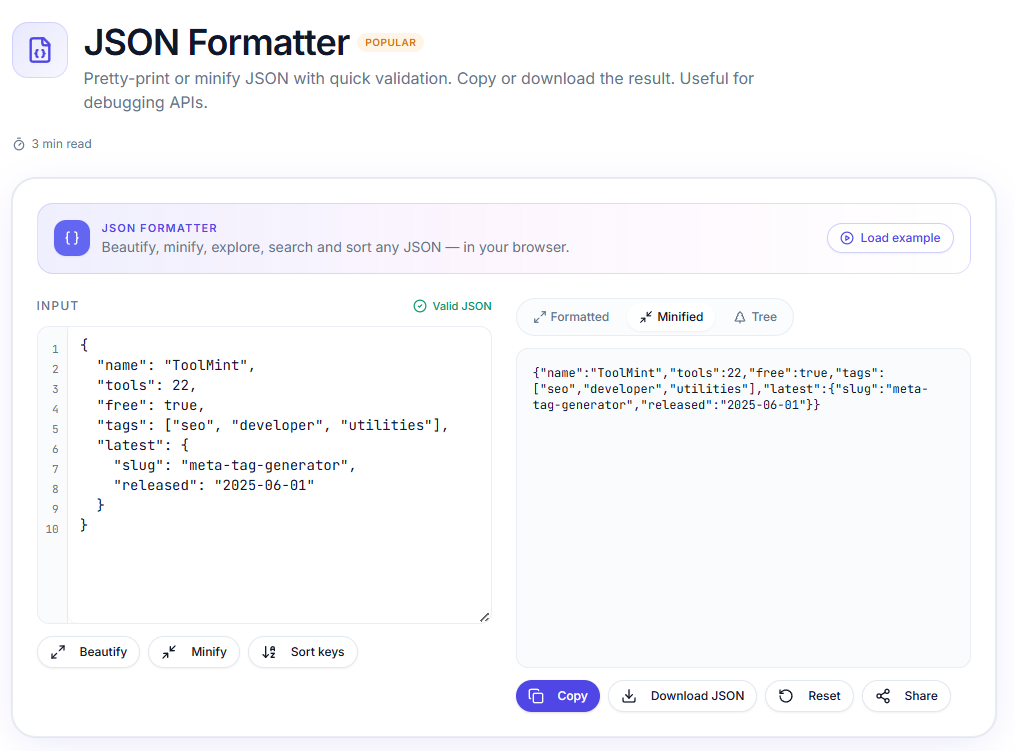Click the sort icon in Sort keys
This screenshot has width=1015, height=751.
(269, 652)
